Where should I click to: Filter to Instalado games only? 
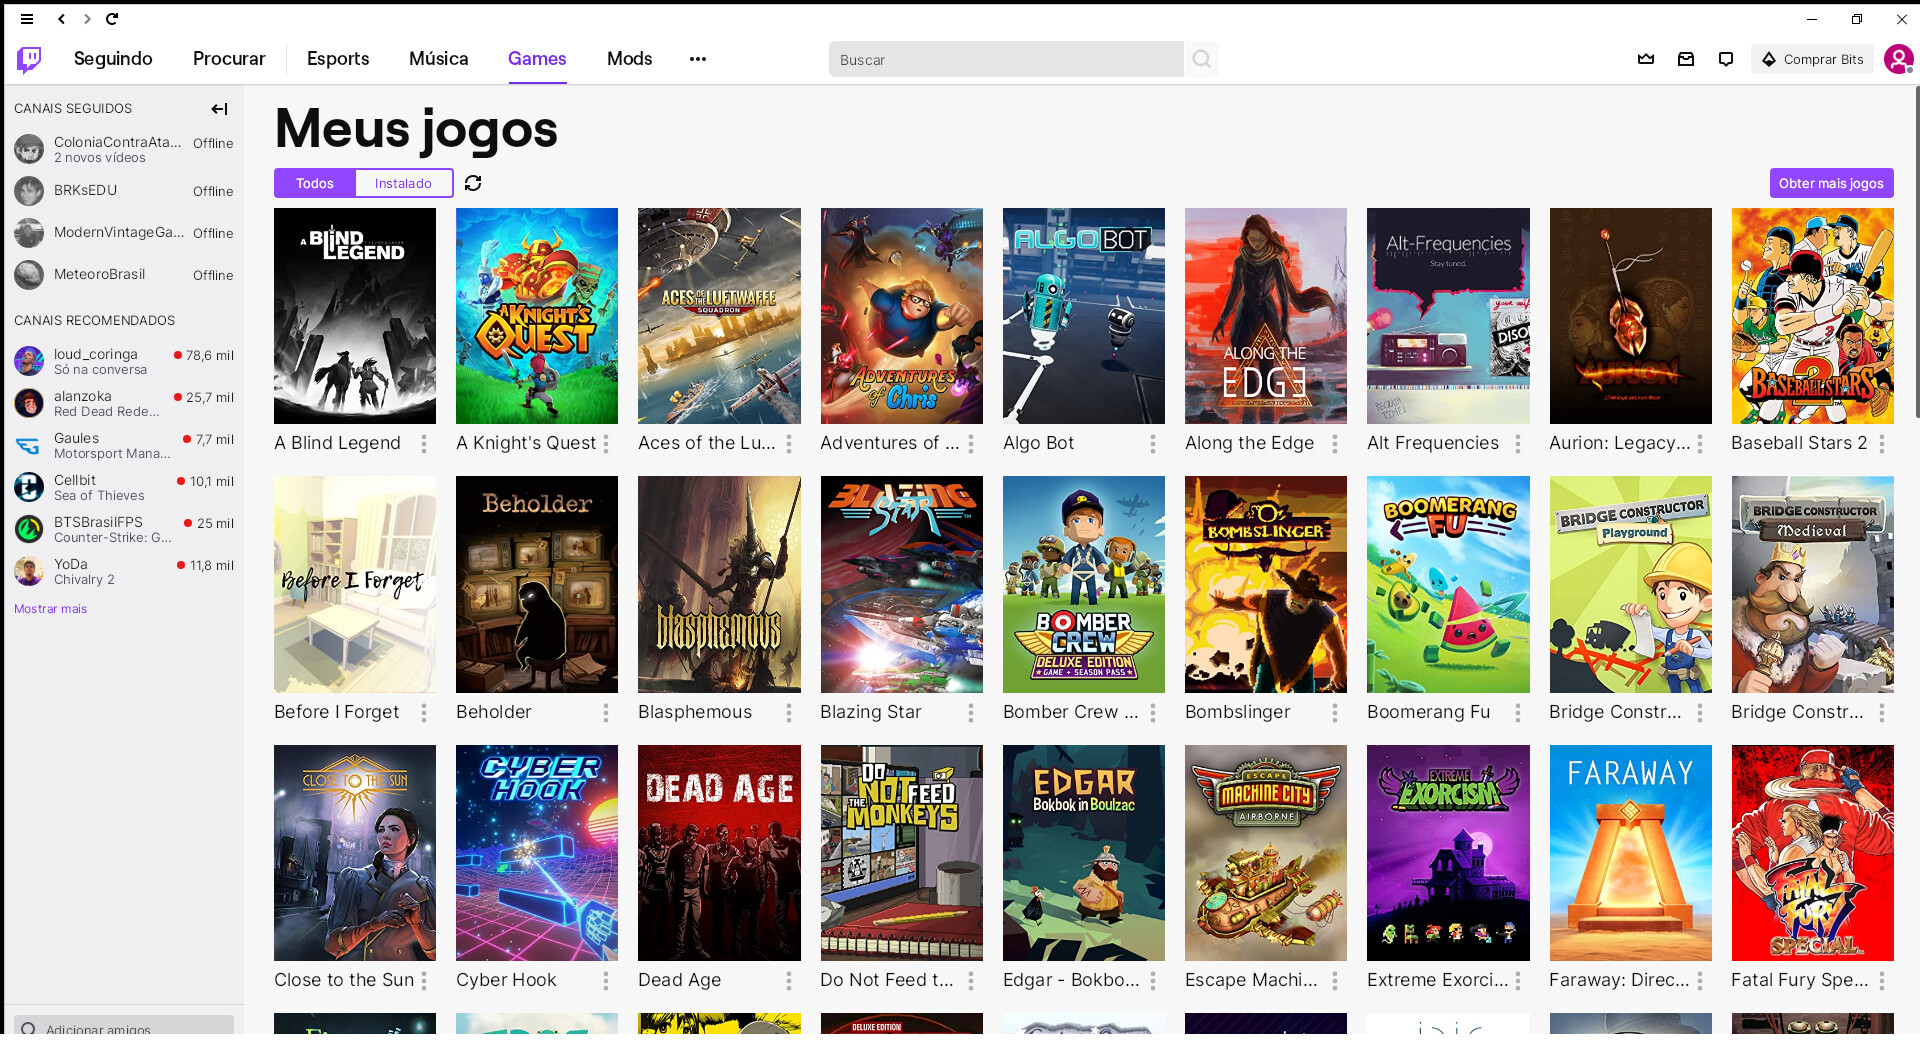404,183
